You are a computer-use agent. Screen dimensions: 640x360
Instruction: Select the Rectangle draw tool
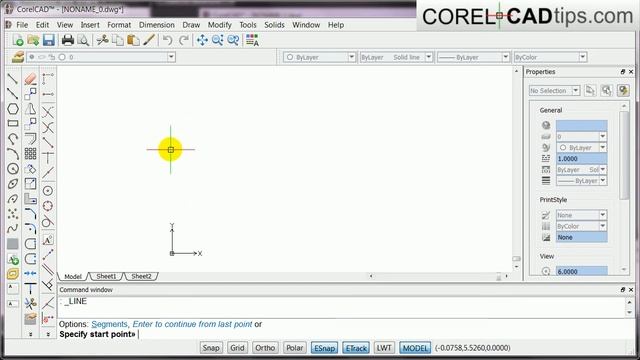click(x=13, y=123)
